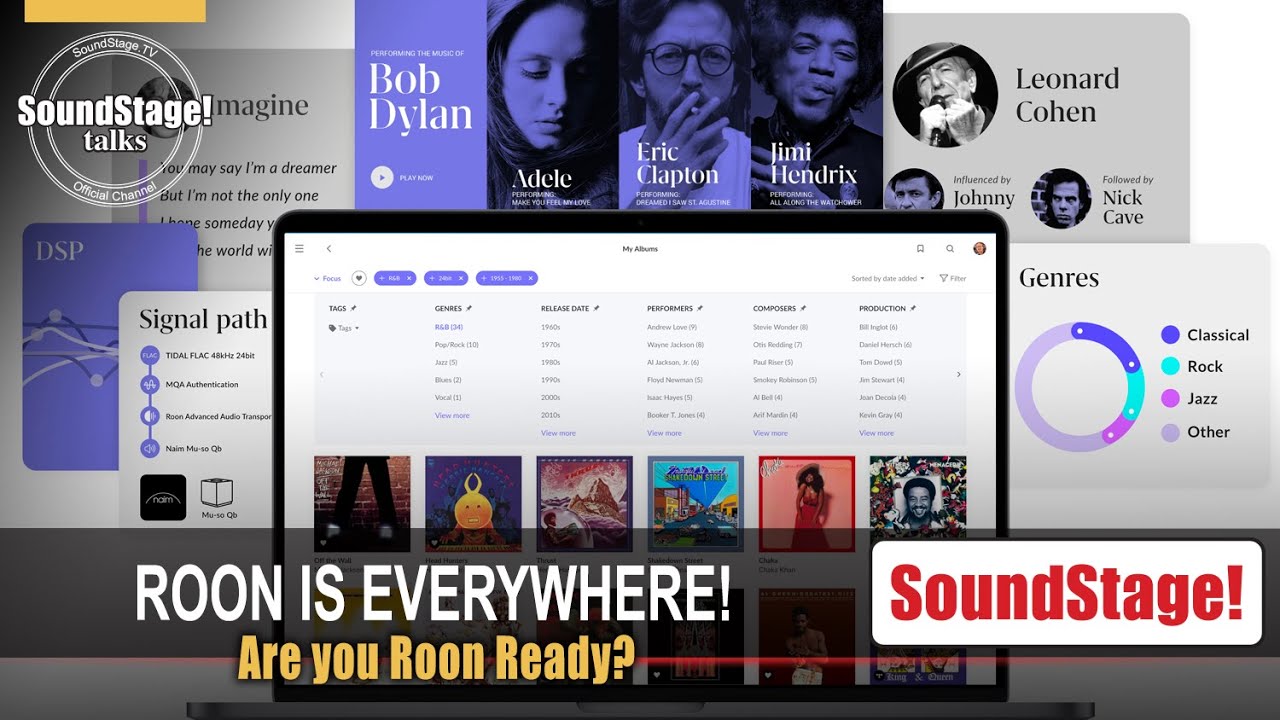Collapse the Focus panel chevron
The image size is (1280, 720).
pyautogui.click(x=316, y=279)
